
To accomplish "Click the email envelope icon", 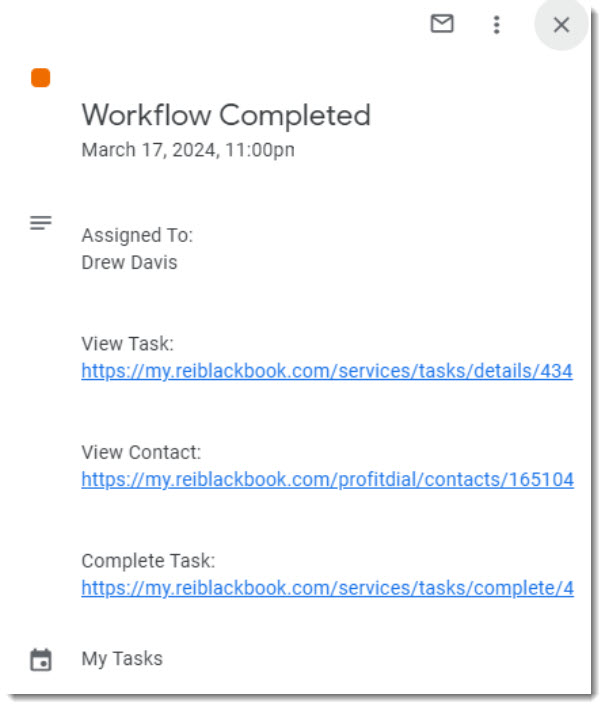I will 441,24.
